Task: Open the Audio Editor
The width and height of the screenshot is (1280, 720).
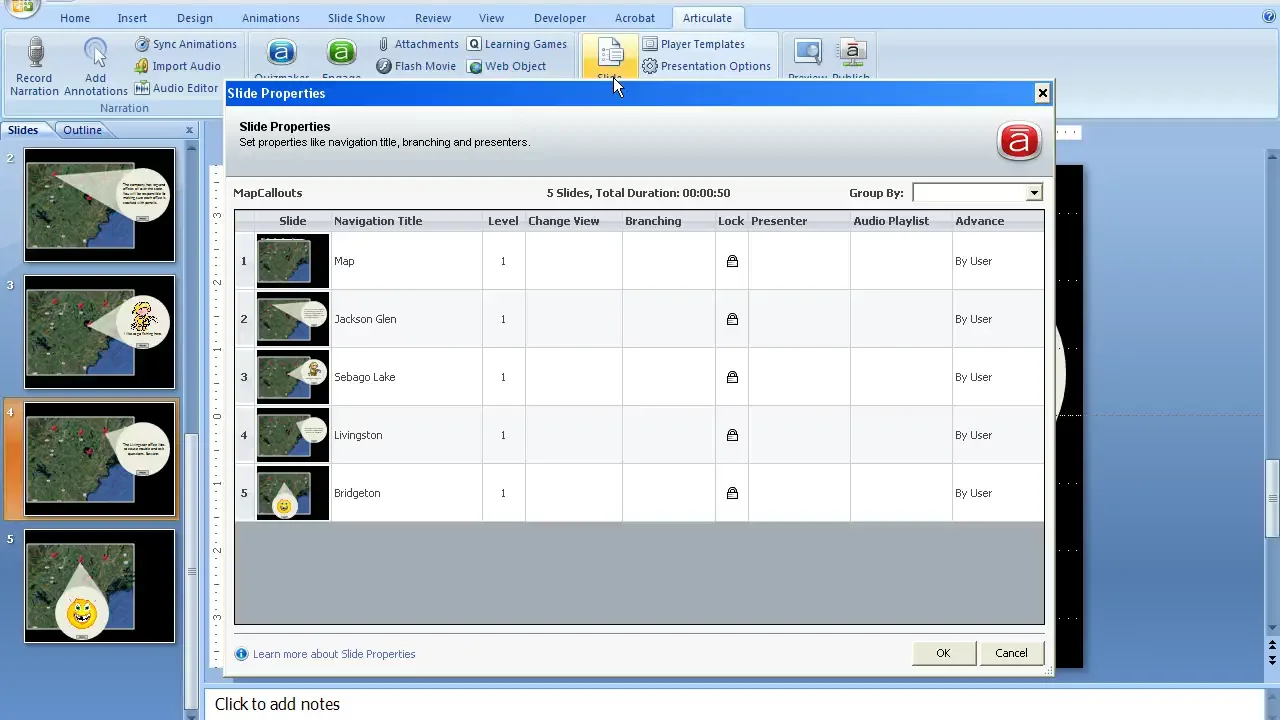Action: [x=176, y=88]
